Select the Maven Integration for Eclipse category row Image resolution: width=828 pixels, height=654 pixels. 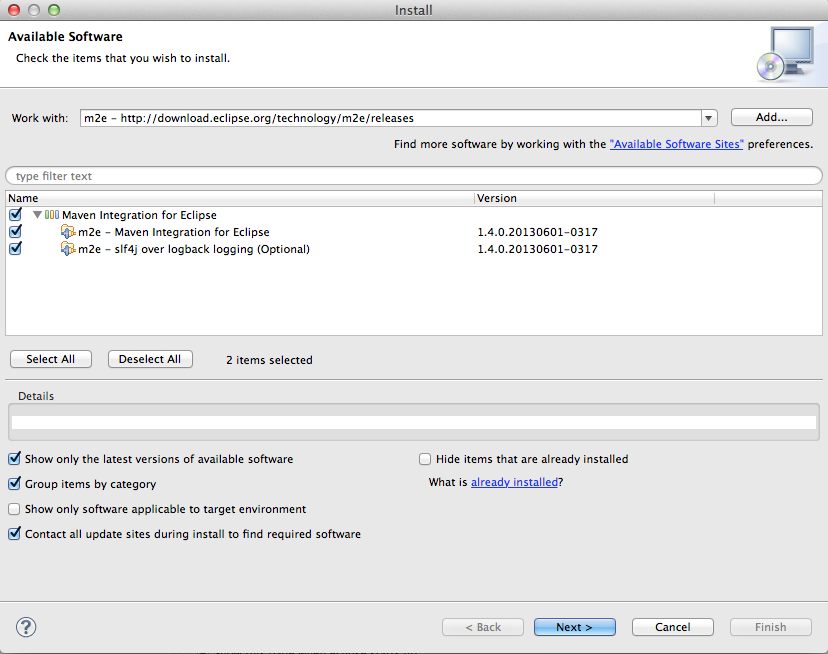(414, 215)
